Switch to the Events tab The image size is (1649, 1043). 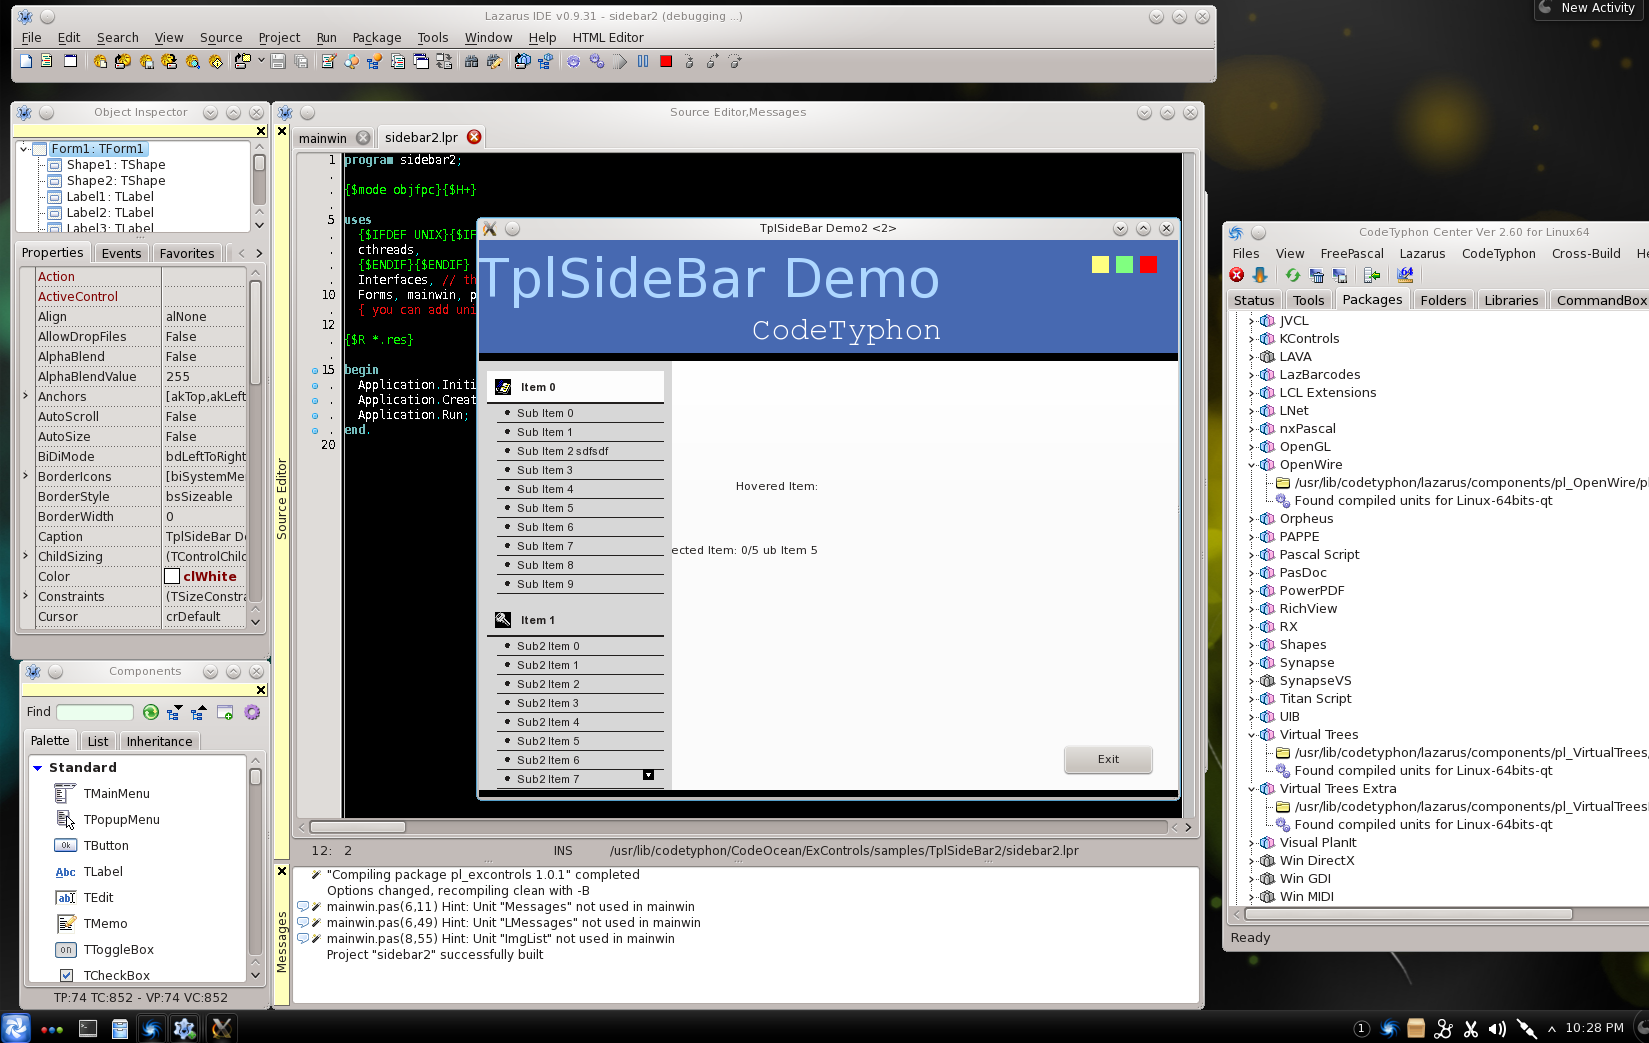pos(121,253)
